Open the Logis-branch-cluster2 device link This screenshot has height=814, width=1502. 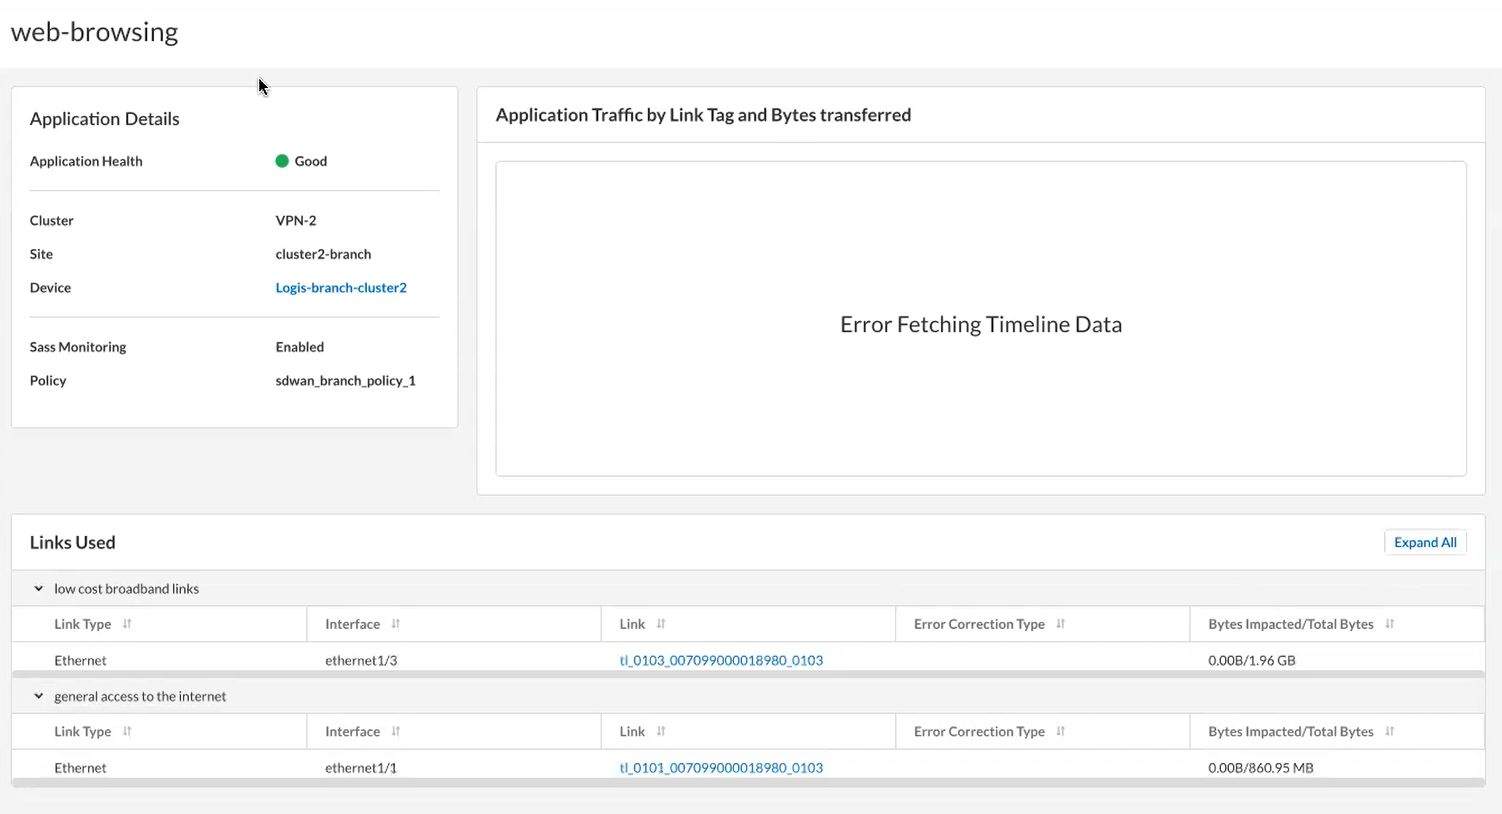click(341, 288)
